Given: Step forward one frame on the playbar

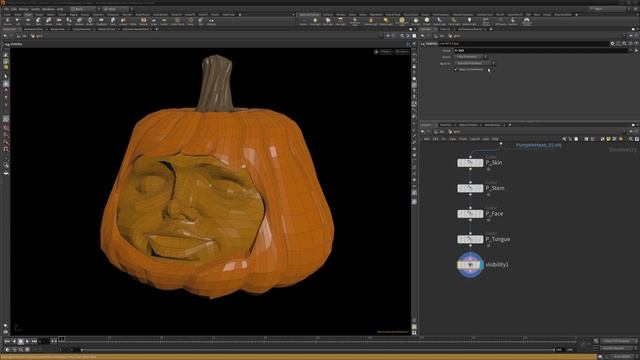Looking at the screenshot, I should (x=56, y=341).
